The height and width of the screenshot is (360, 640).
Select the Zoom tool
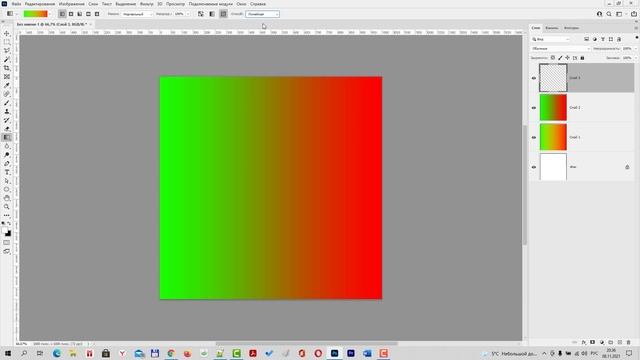point(7,207)
